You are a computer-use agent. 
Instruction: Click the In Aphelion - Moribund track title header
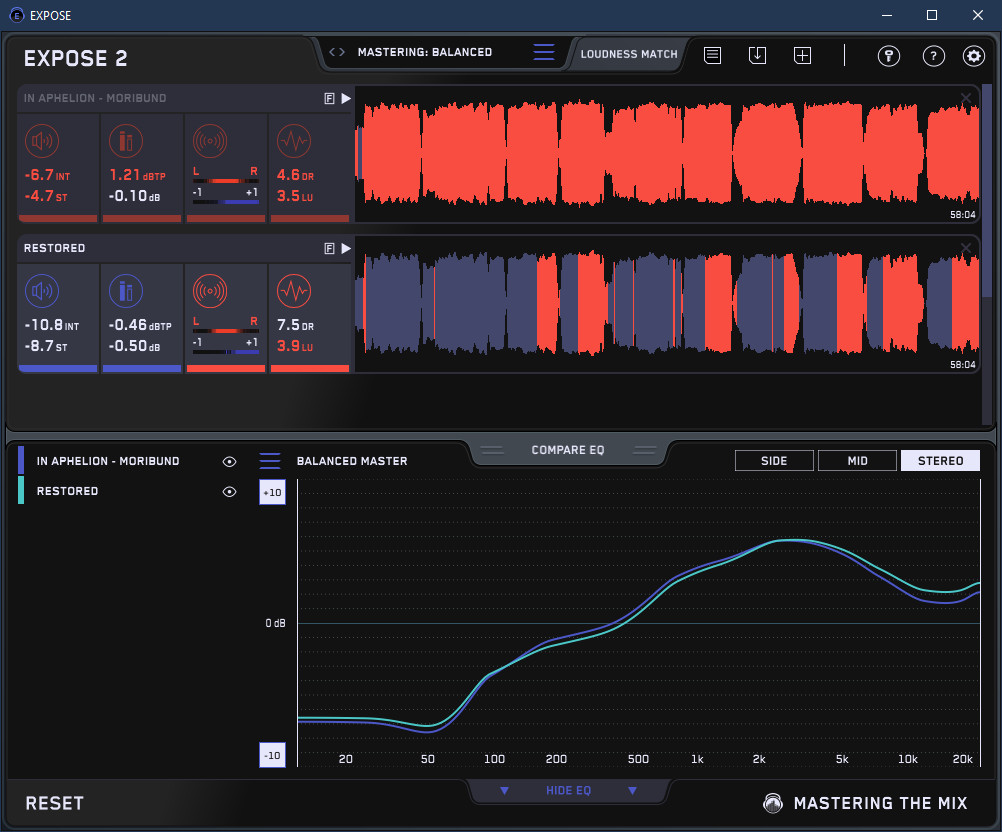[x=95, y=98]
